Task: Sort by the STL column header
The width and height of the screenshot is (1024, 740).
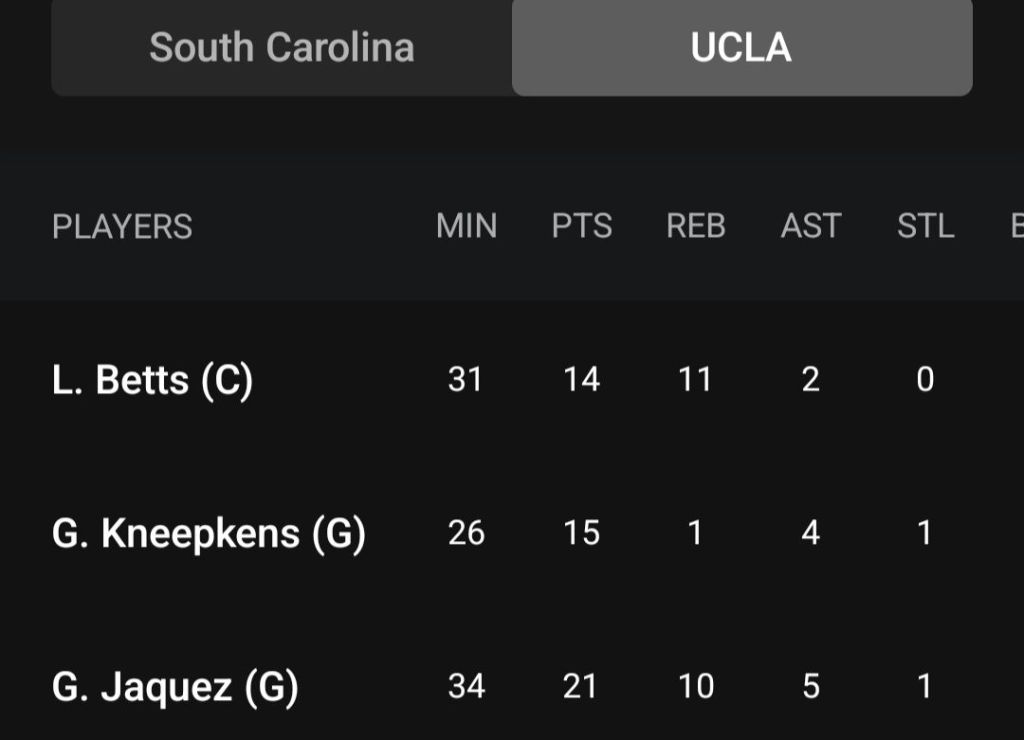Action: pos(925,227)
